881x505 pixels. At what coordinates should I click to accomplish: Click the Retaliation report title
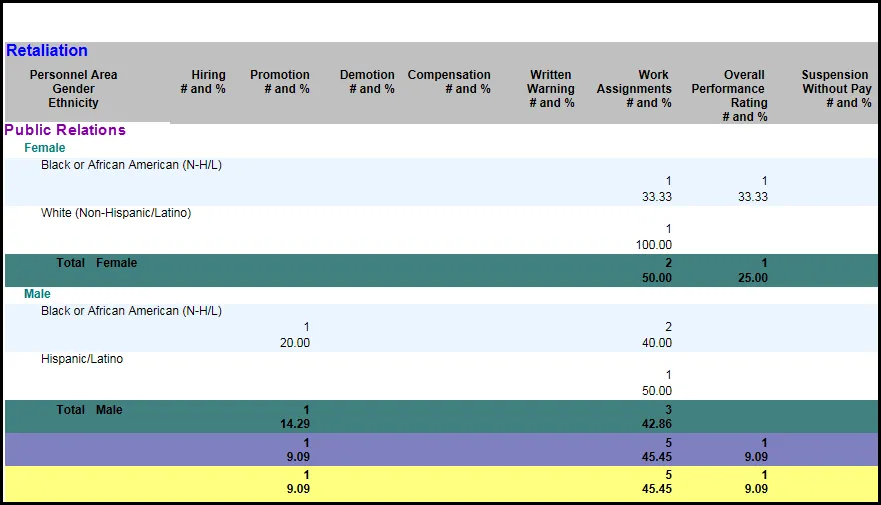pyautogui.click(x=47, y=51)
